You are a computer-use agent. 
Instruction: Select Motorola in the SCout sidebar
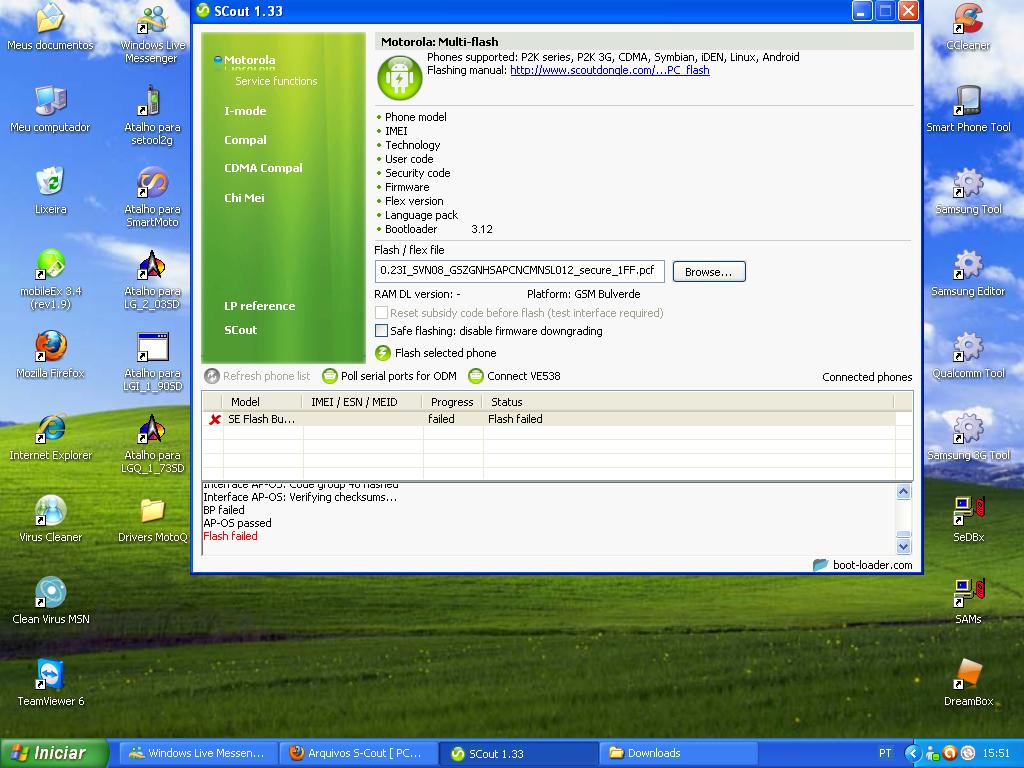point(249,60)
